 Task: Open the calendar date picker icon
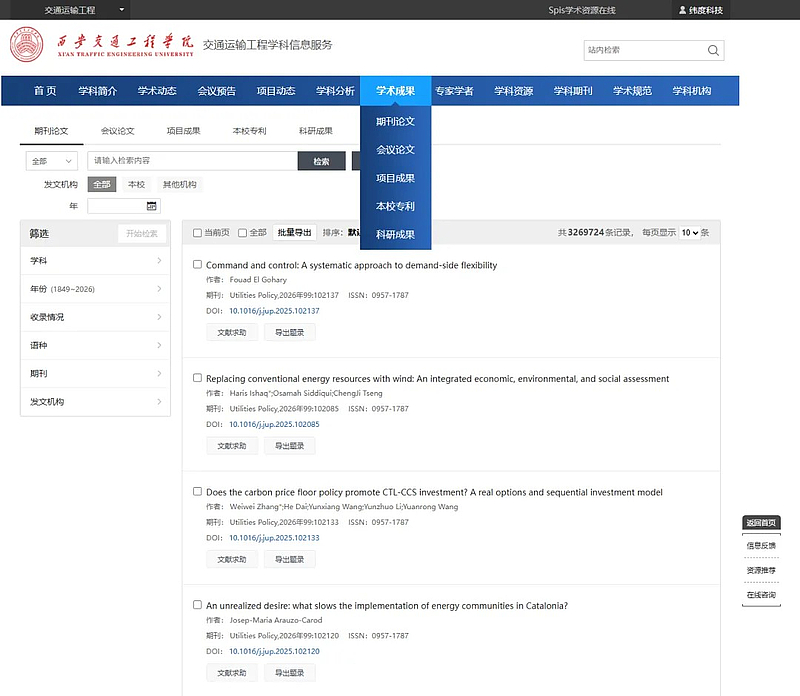[x=152, y=206]
